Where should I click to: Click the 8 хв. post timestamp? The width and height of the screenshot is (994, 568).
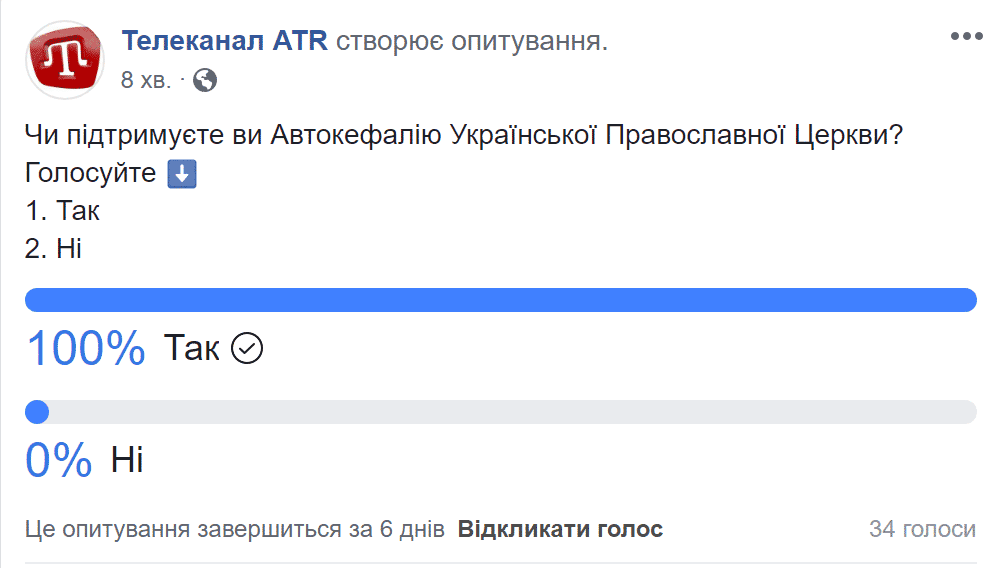pos(145,80)
